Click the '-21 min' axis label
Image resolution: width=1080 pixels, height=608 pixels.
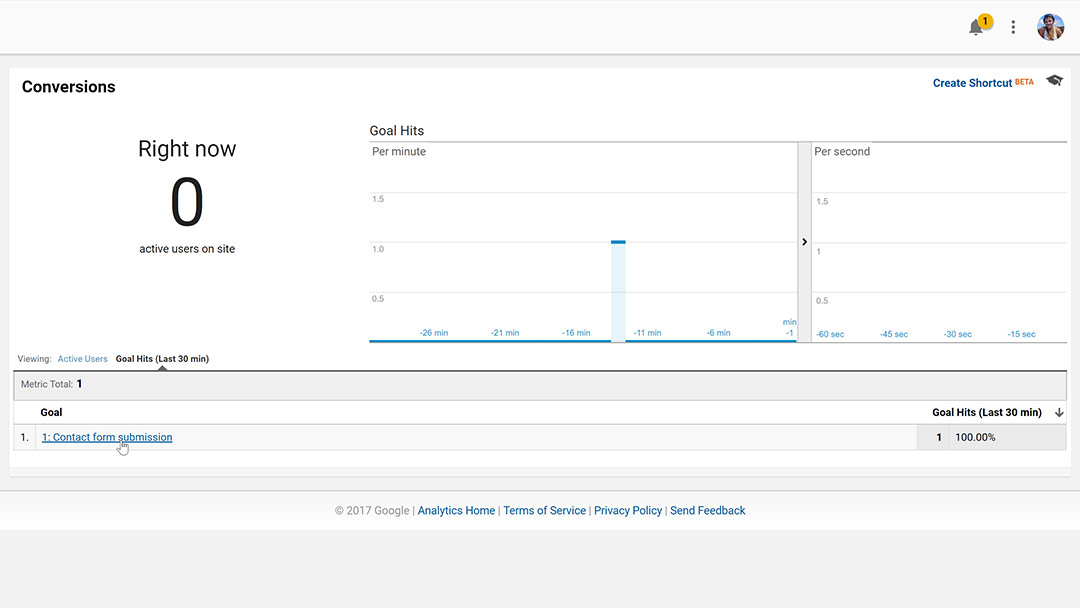[x=505, y=333]
